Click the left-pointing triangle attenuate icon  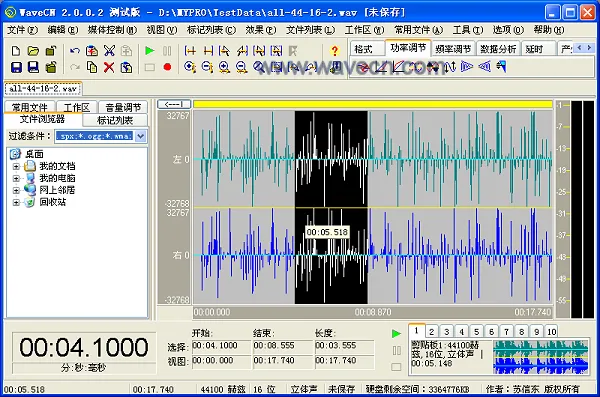click(484, 67)
